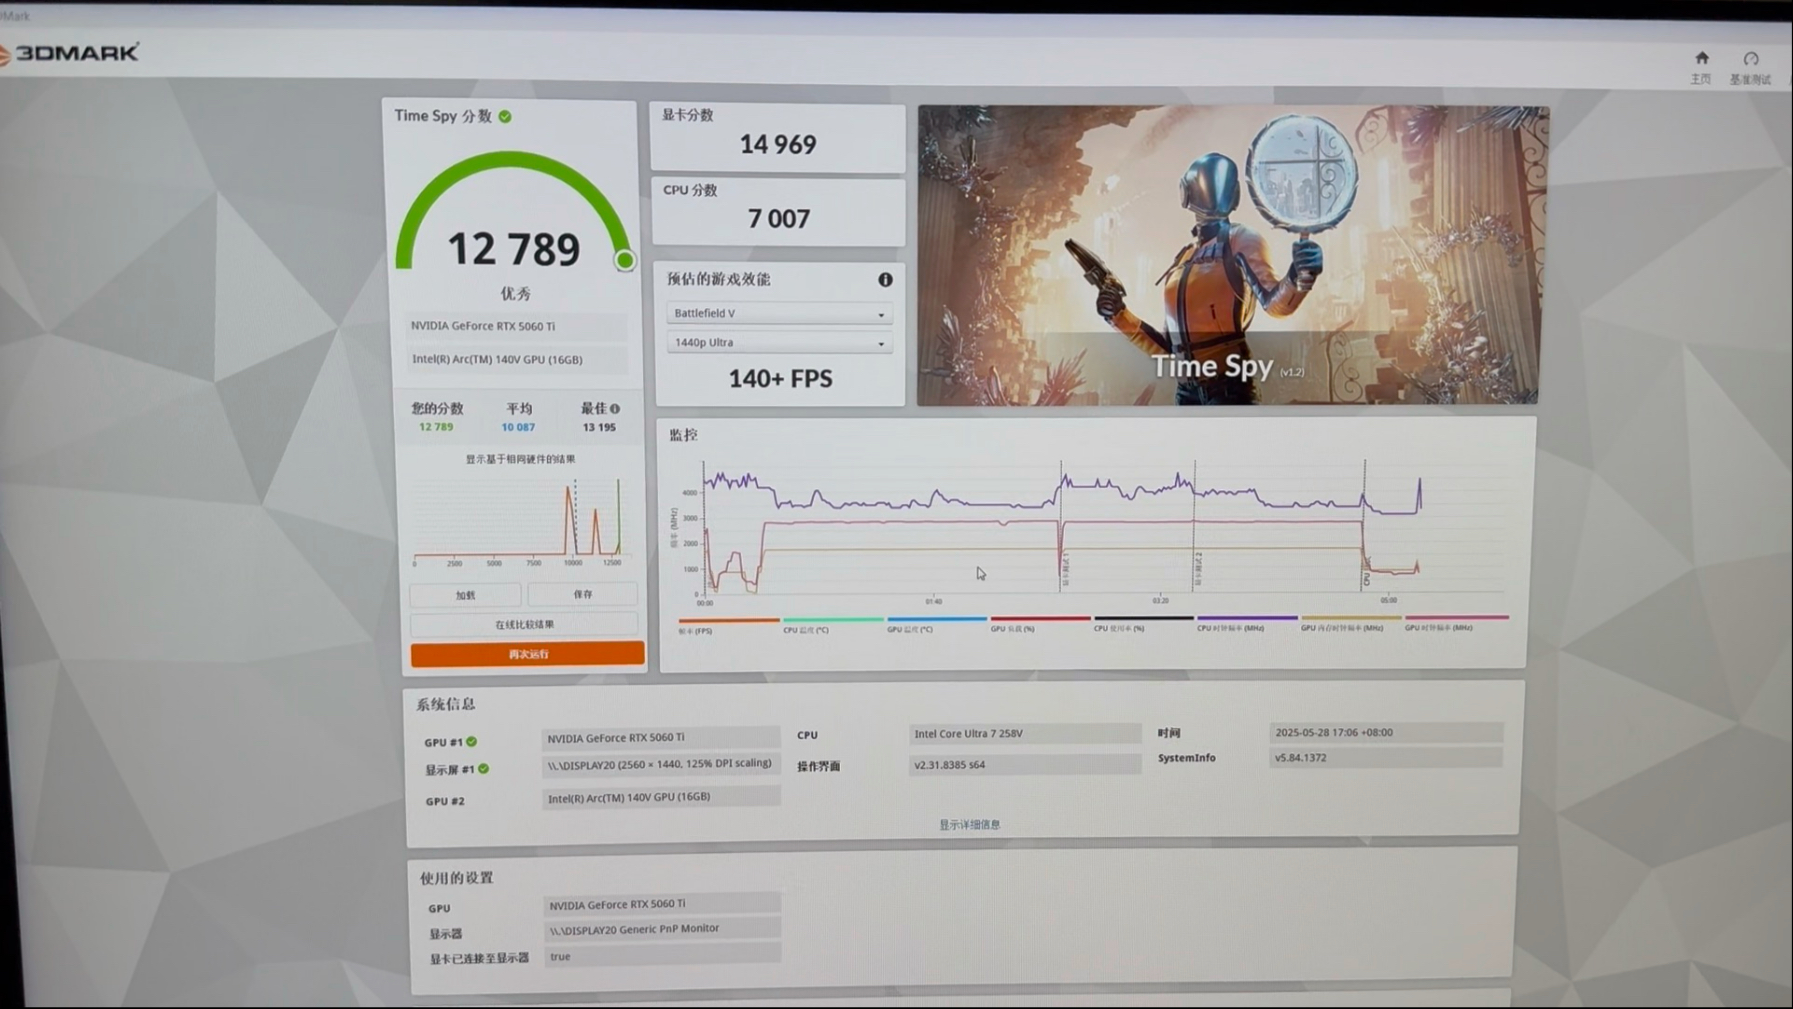The image size is (1793, 1009).
Task: Toggle the black CPU 使用率 (%) legend entry
Action: pyautogui.click(x=1143, y=624)
